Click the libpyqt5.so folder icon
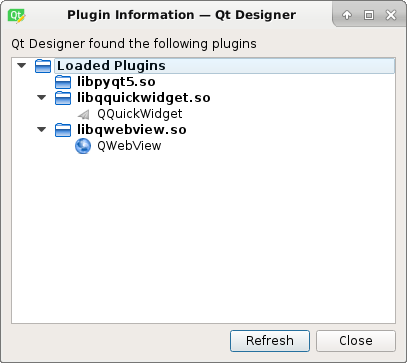 (63, 82)
